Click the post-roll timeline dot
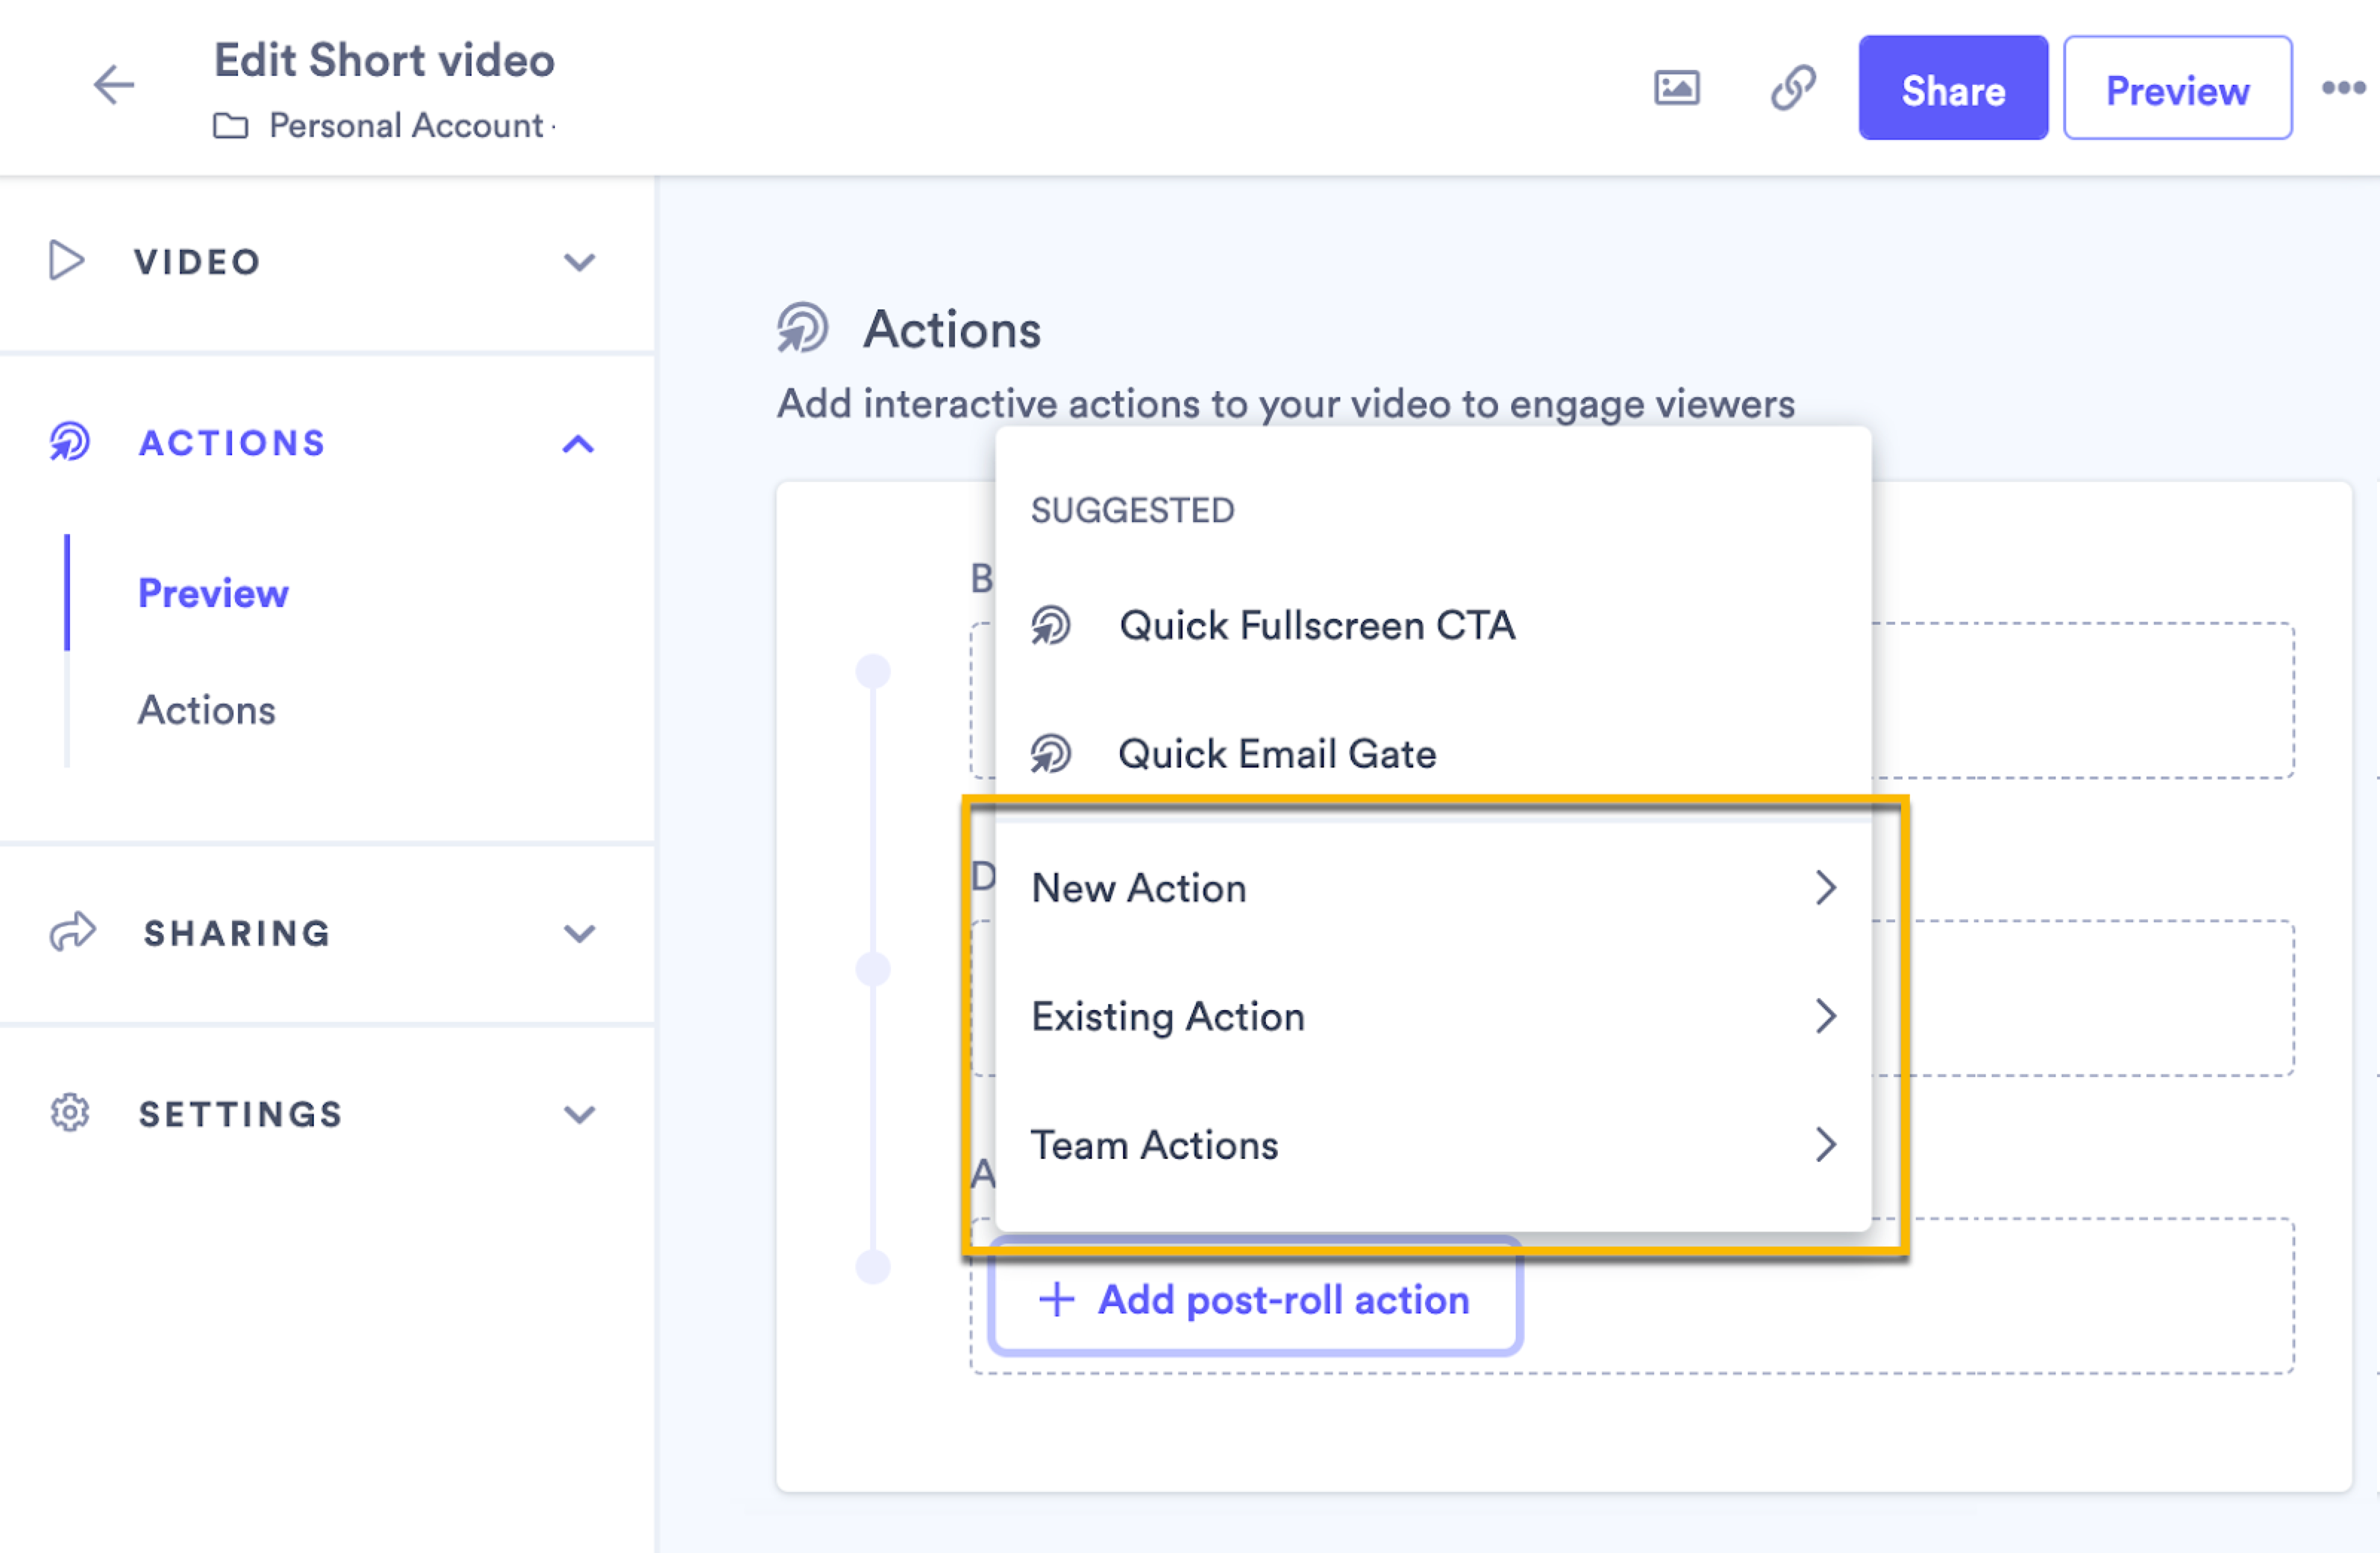The width and height of the screenshot is (2380, 1553). pyautogui.click(x=873, y=1267)
